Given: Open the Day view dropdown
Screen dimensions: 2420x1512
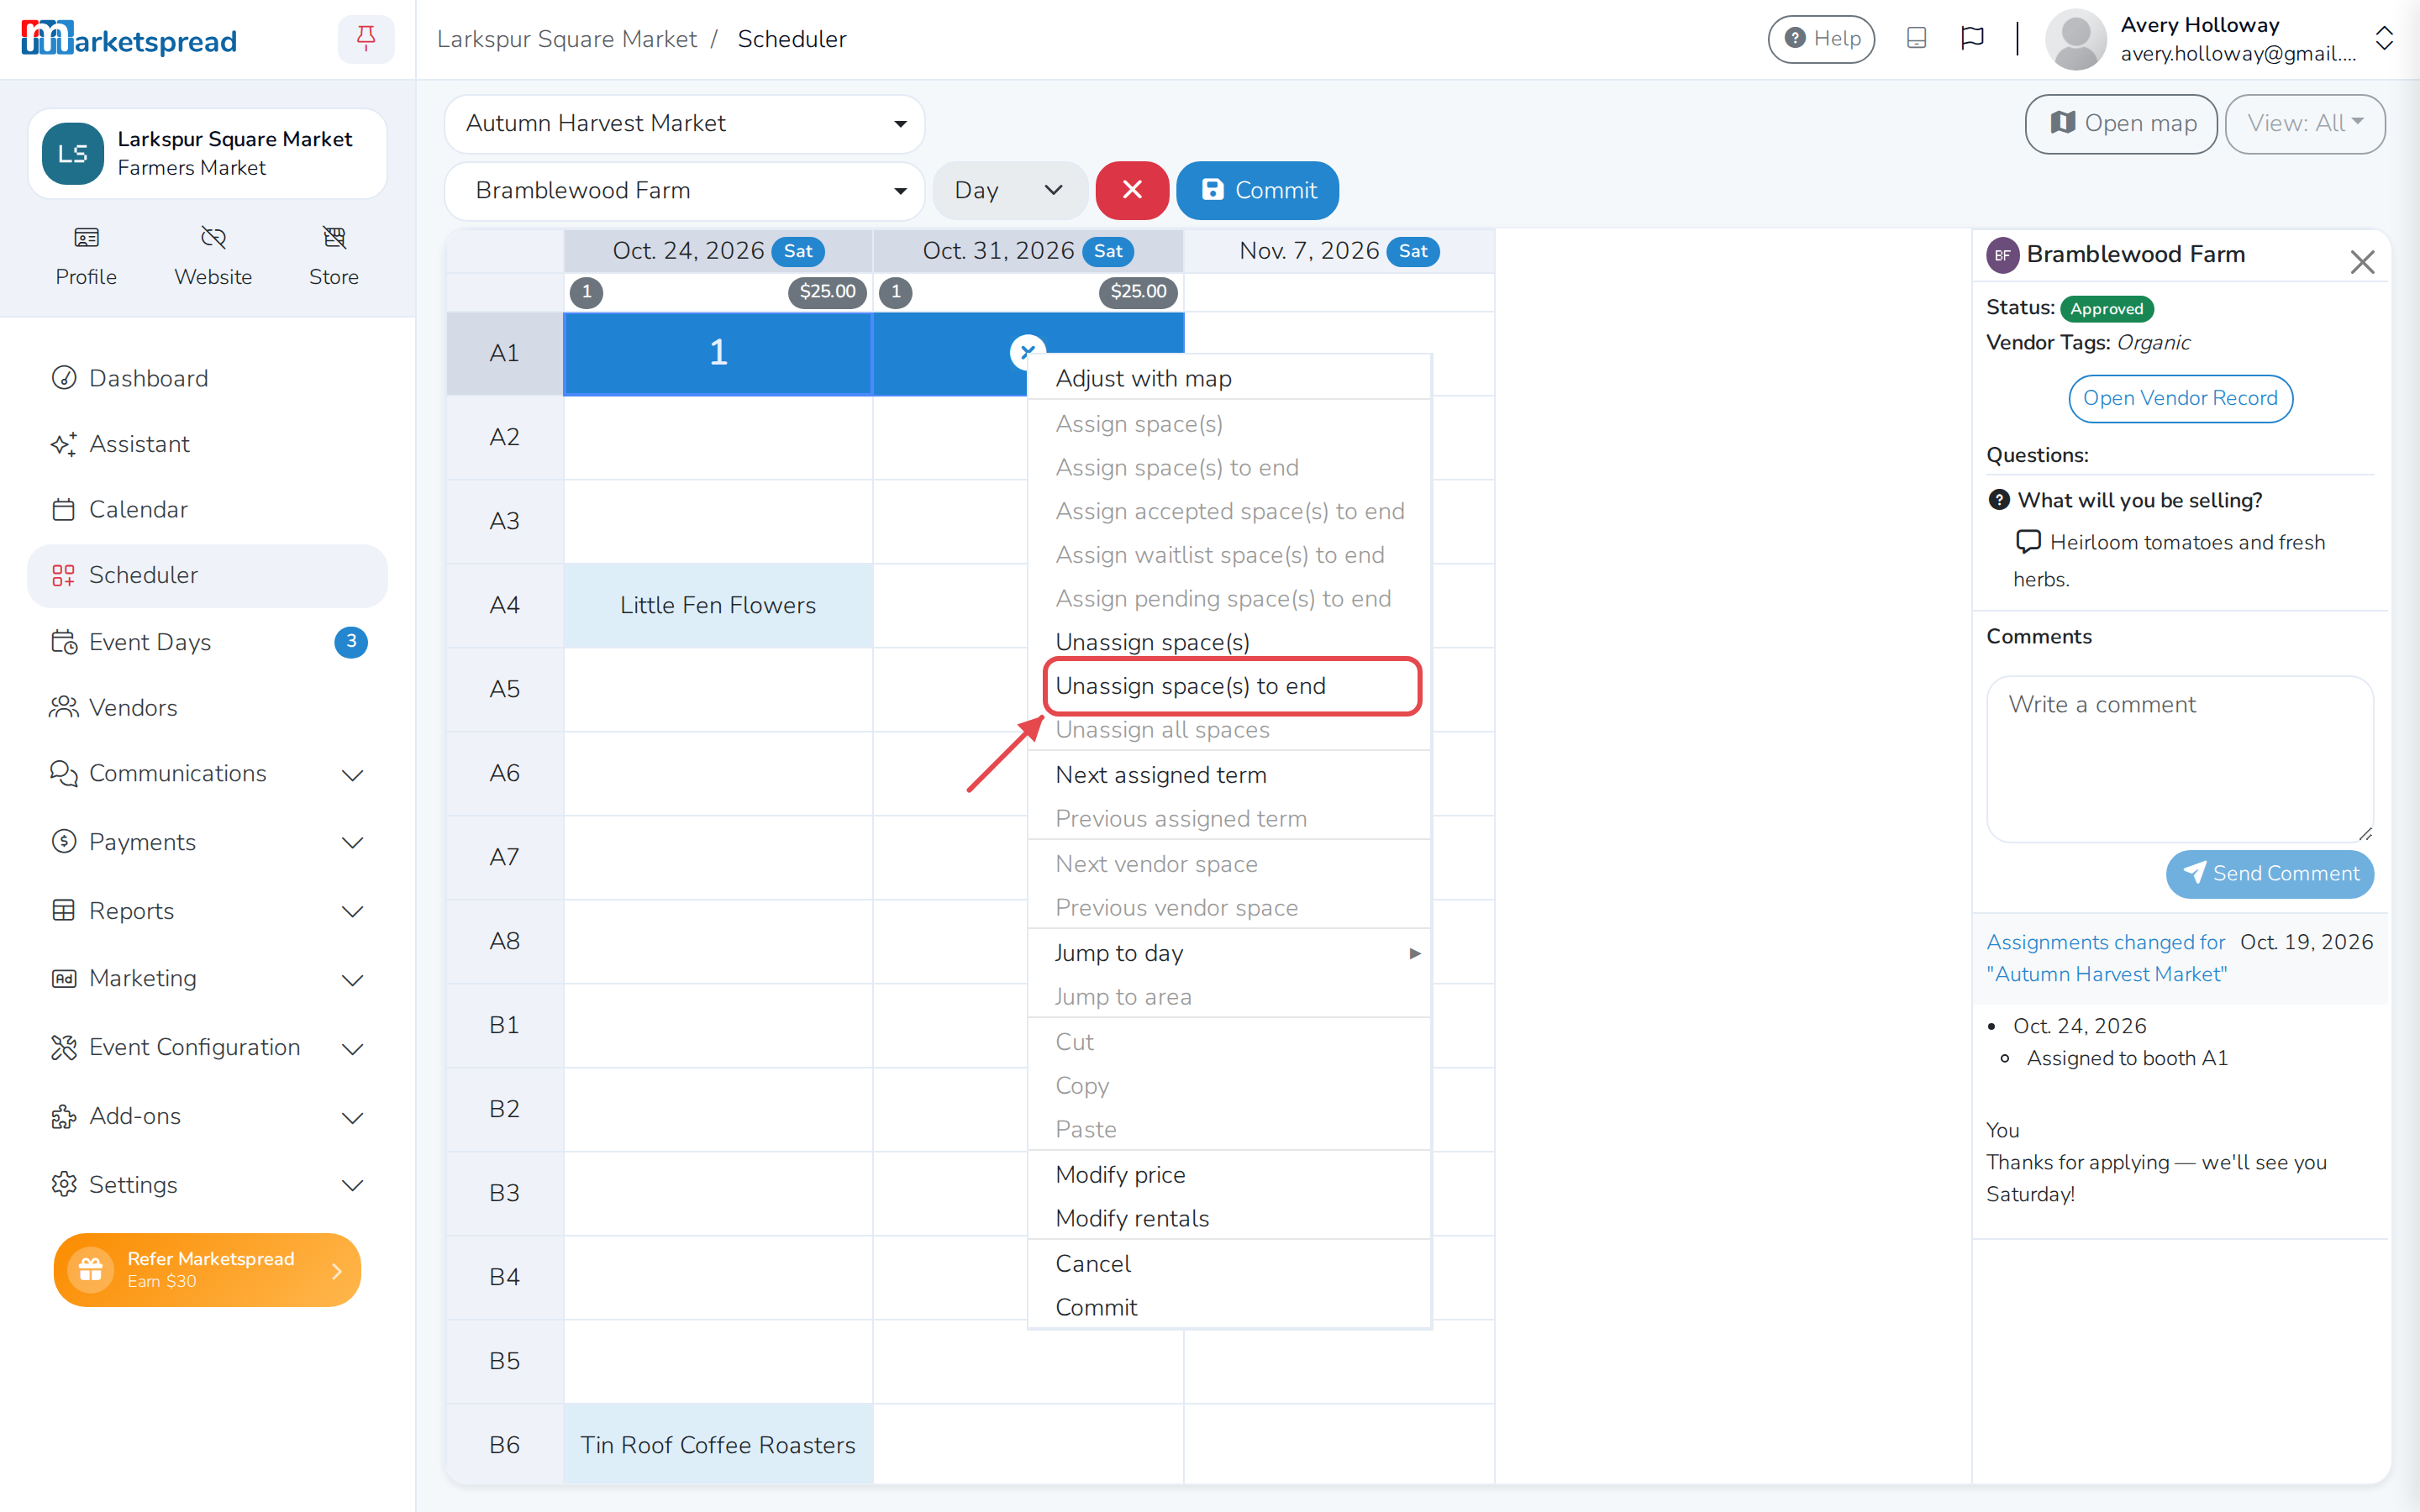Looking at the screenshot, I should [x=1009, y=190].
